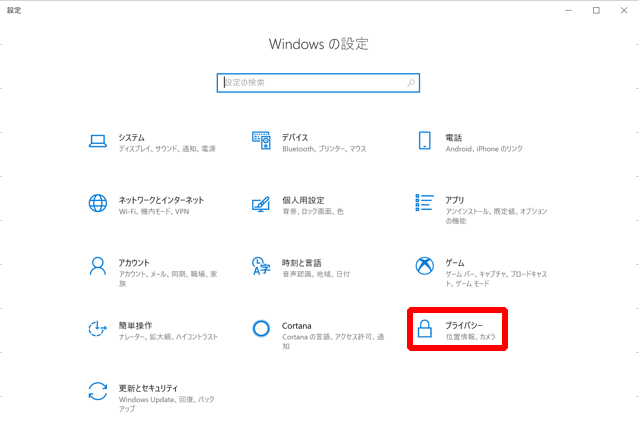
Task: Click the globe icon for ネットワークとインターネット
Action: pos(98,203)
